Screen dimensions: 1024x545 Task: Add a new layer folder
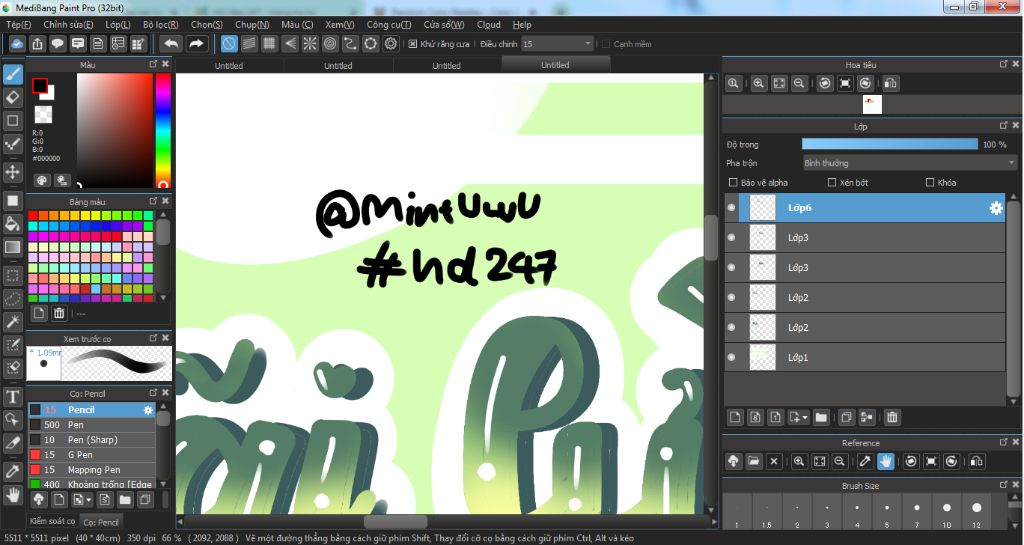(x=821, y=417)
